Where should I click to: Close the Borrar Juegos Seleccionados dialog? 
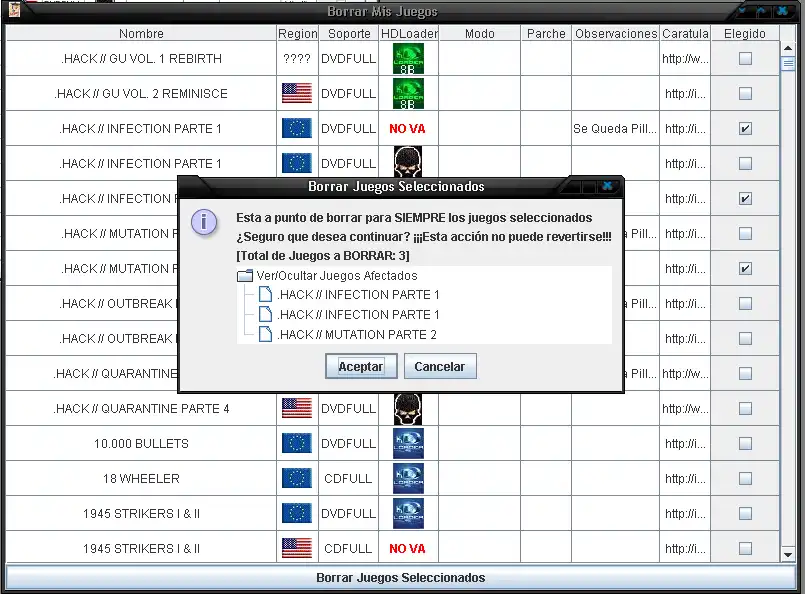click(x=607, y=185)
